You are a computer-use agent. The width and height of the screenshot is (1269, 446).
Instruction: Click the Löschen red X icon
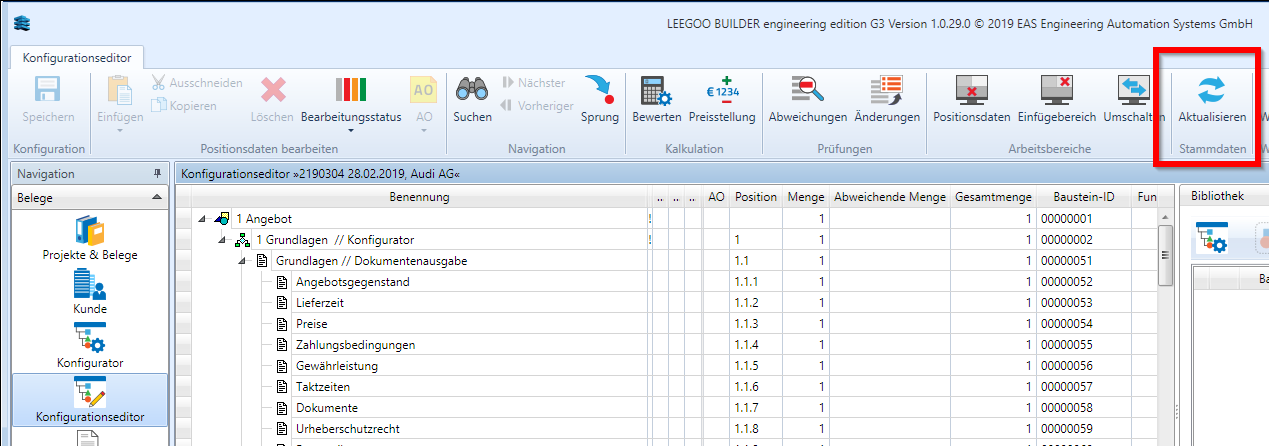[273, 91]
